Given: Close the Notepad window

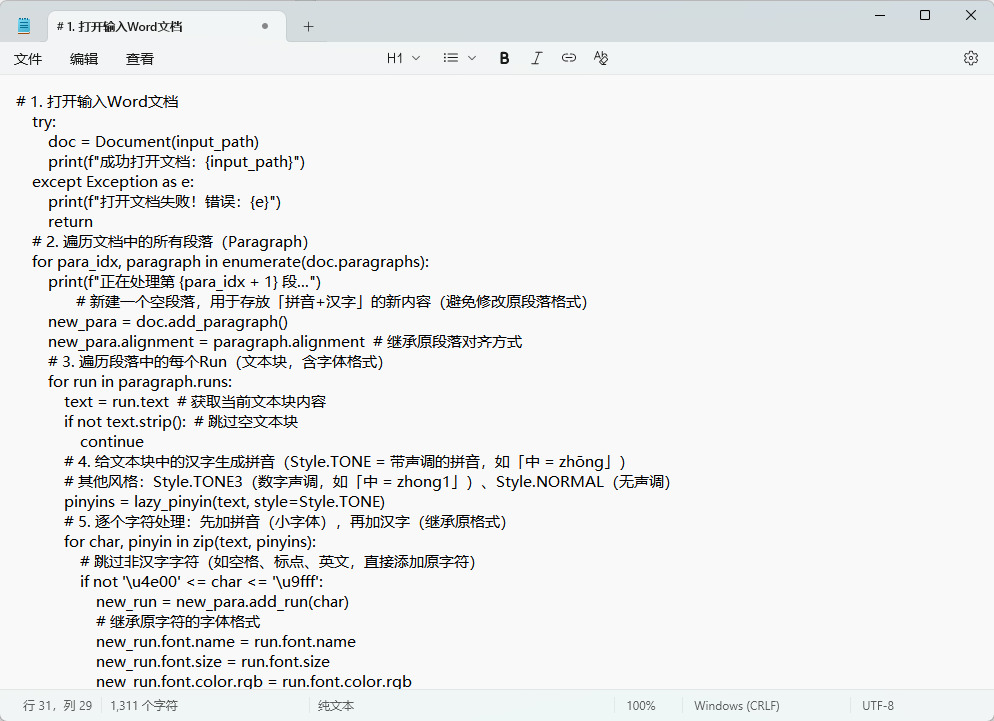Looking at the screenshot, I should (x=971, y=15).
